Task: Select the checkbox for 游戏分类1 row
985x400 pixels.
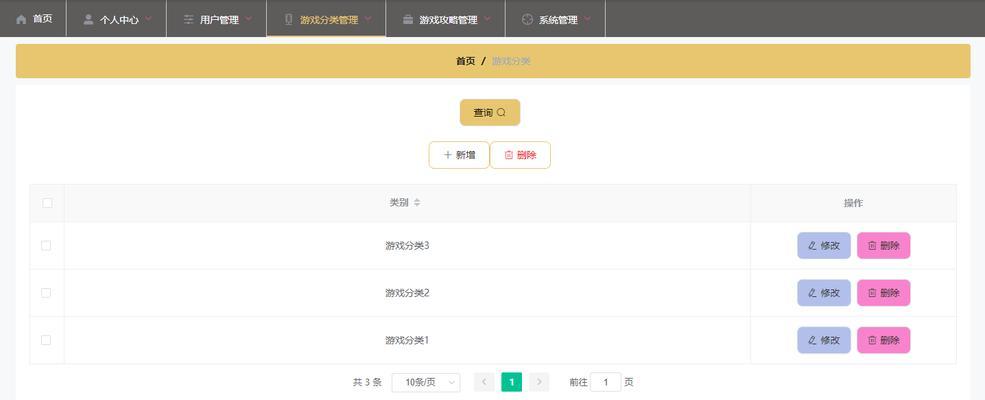Action: (x=46, y=340)
